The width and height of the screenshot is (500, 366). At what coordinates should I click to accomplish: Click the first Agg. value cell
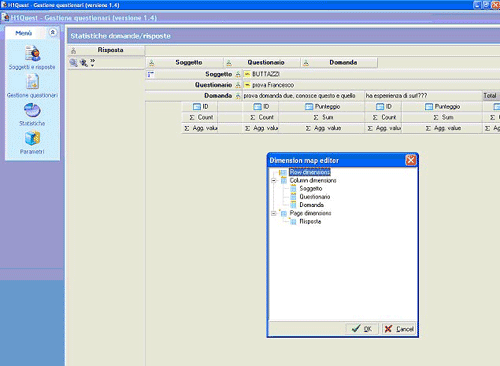[x=200, y=128]
